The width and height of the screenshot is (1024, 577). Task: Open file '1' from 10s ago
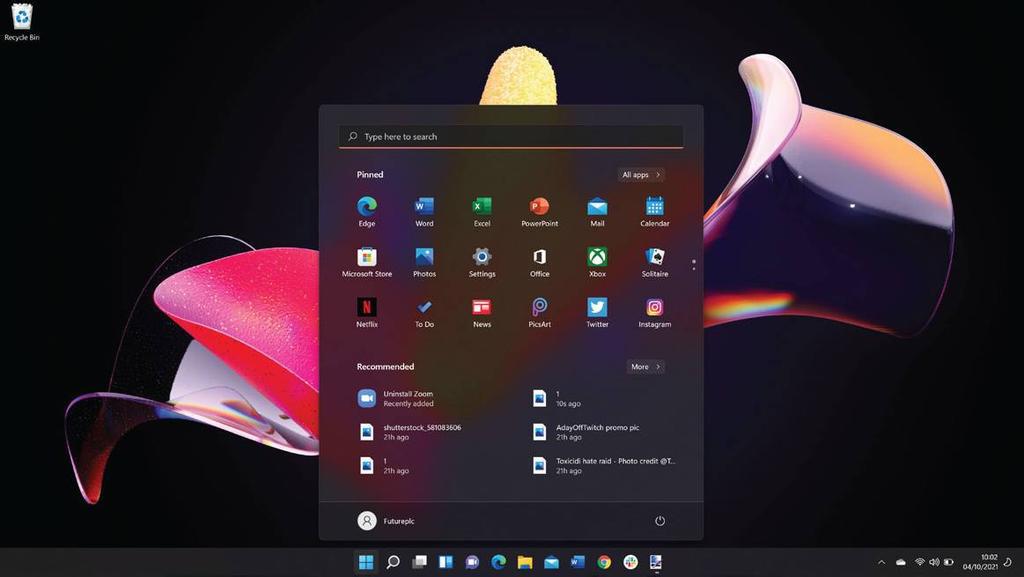[556, 399]
